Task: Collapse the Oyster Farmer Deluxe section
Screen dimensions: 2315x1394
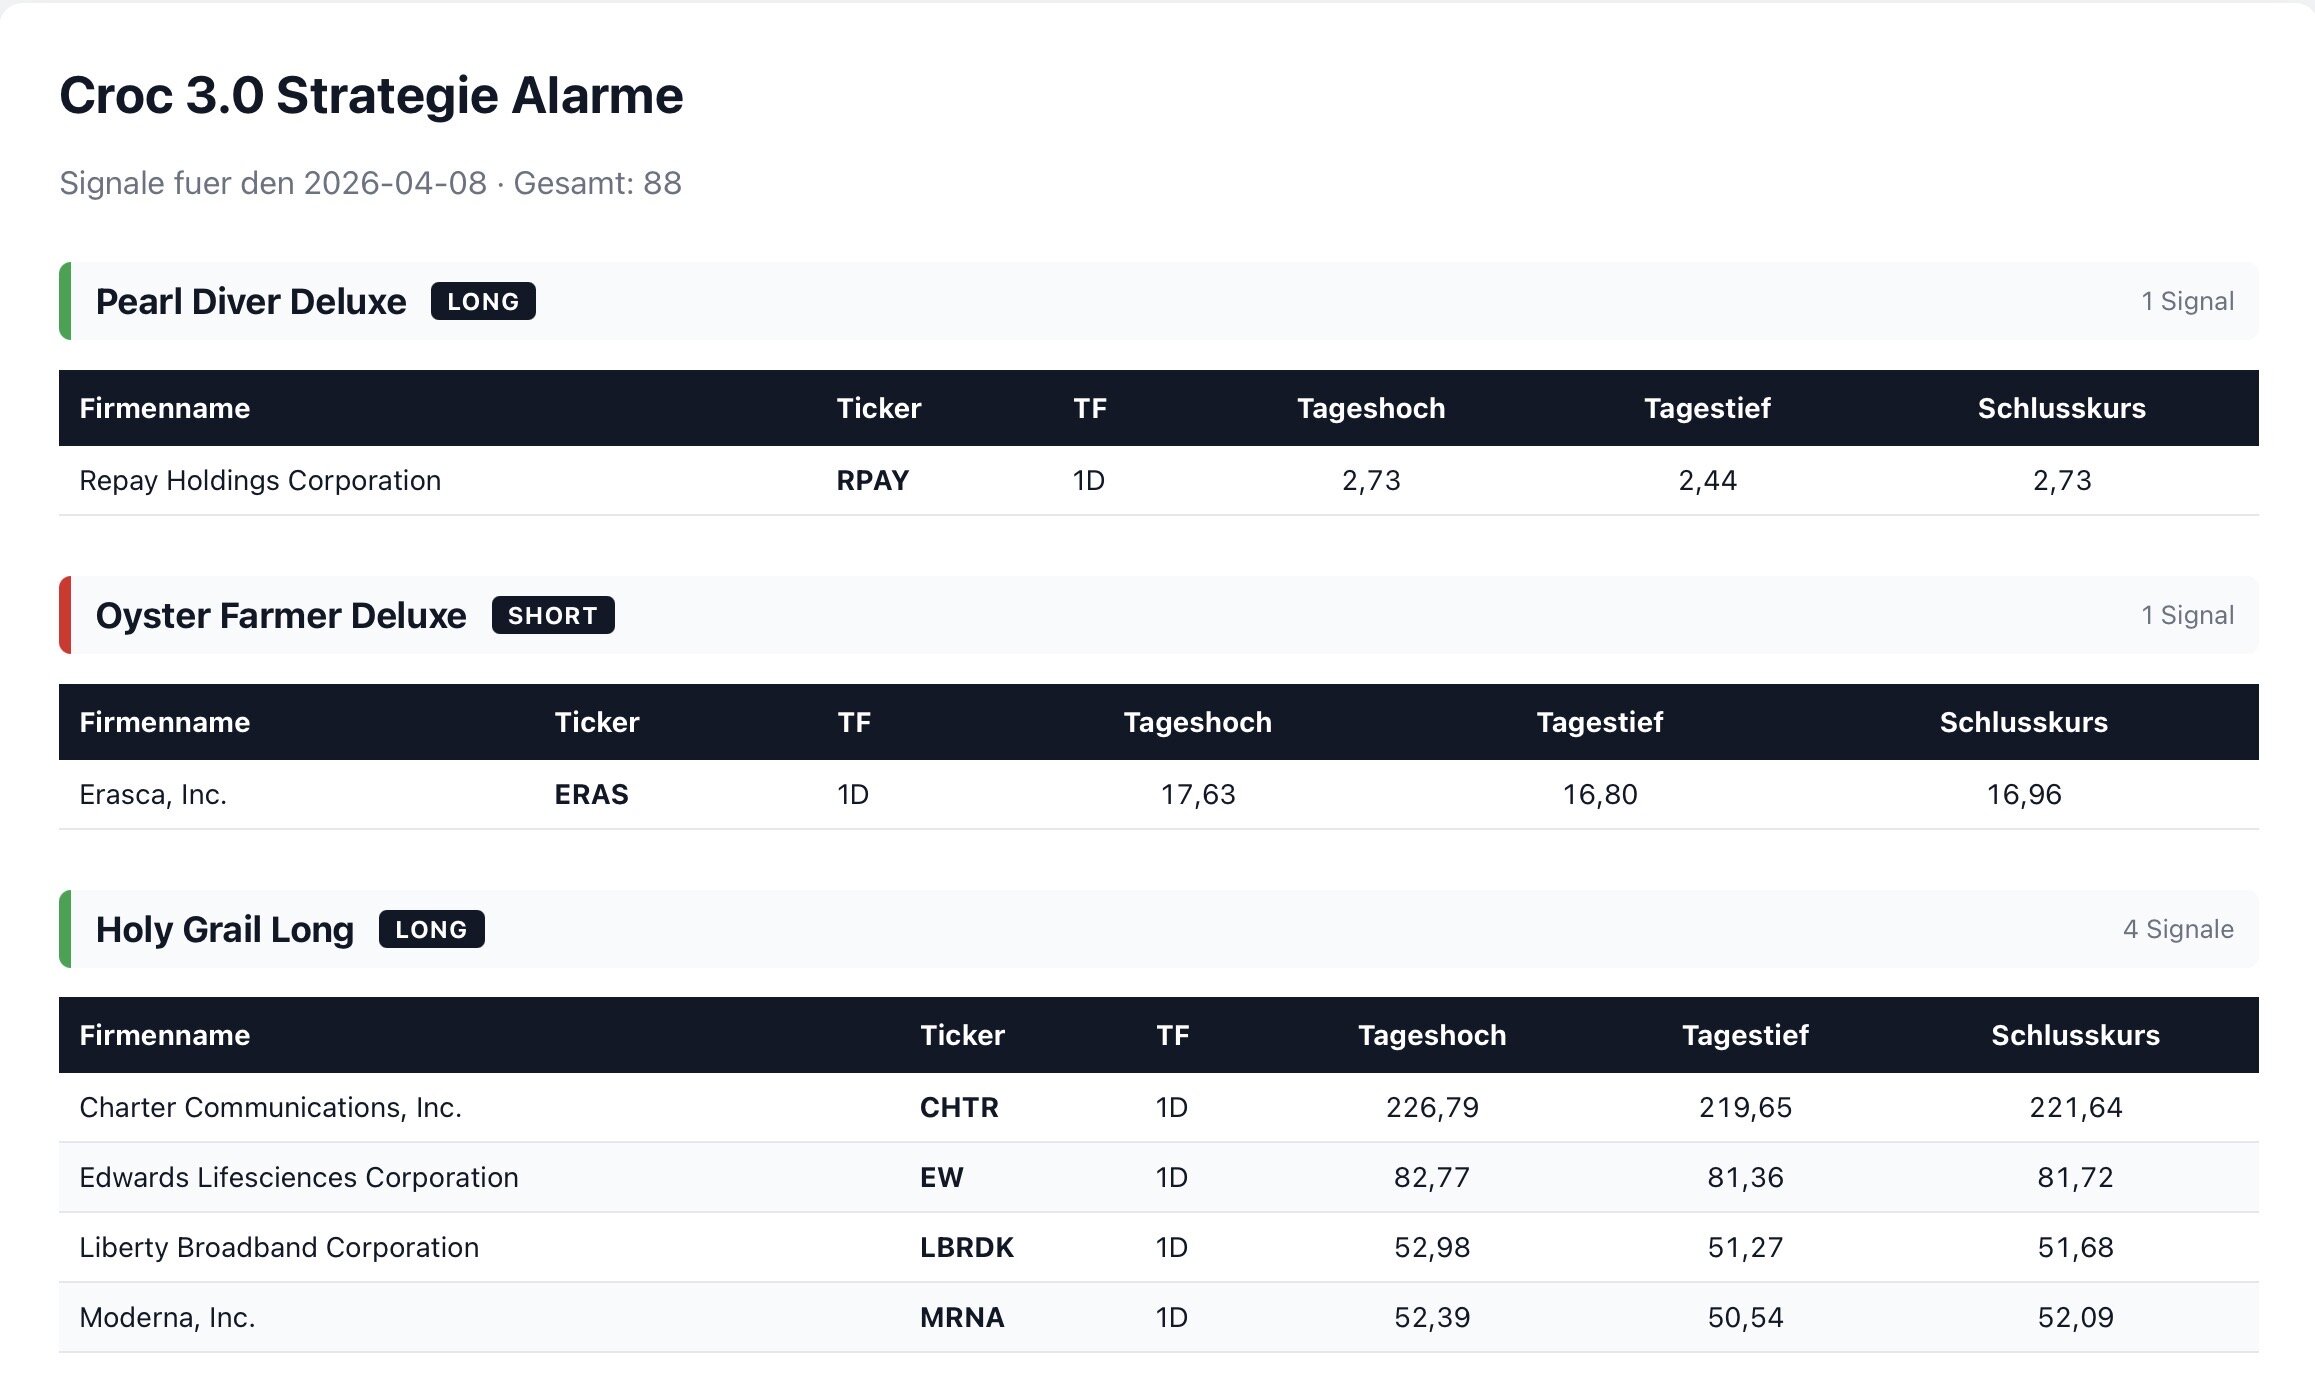Action: tap(281, 616)
